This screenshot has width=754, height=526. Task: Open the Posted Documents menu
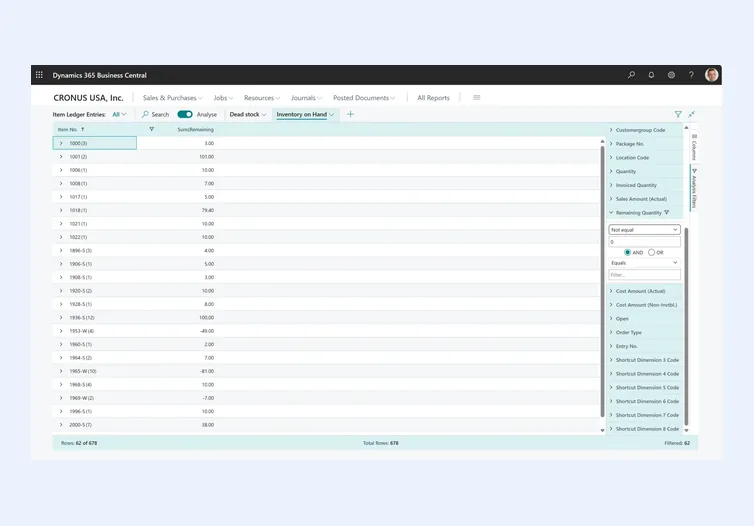[364, 98]
